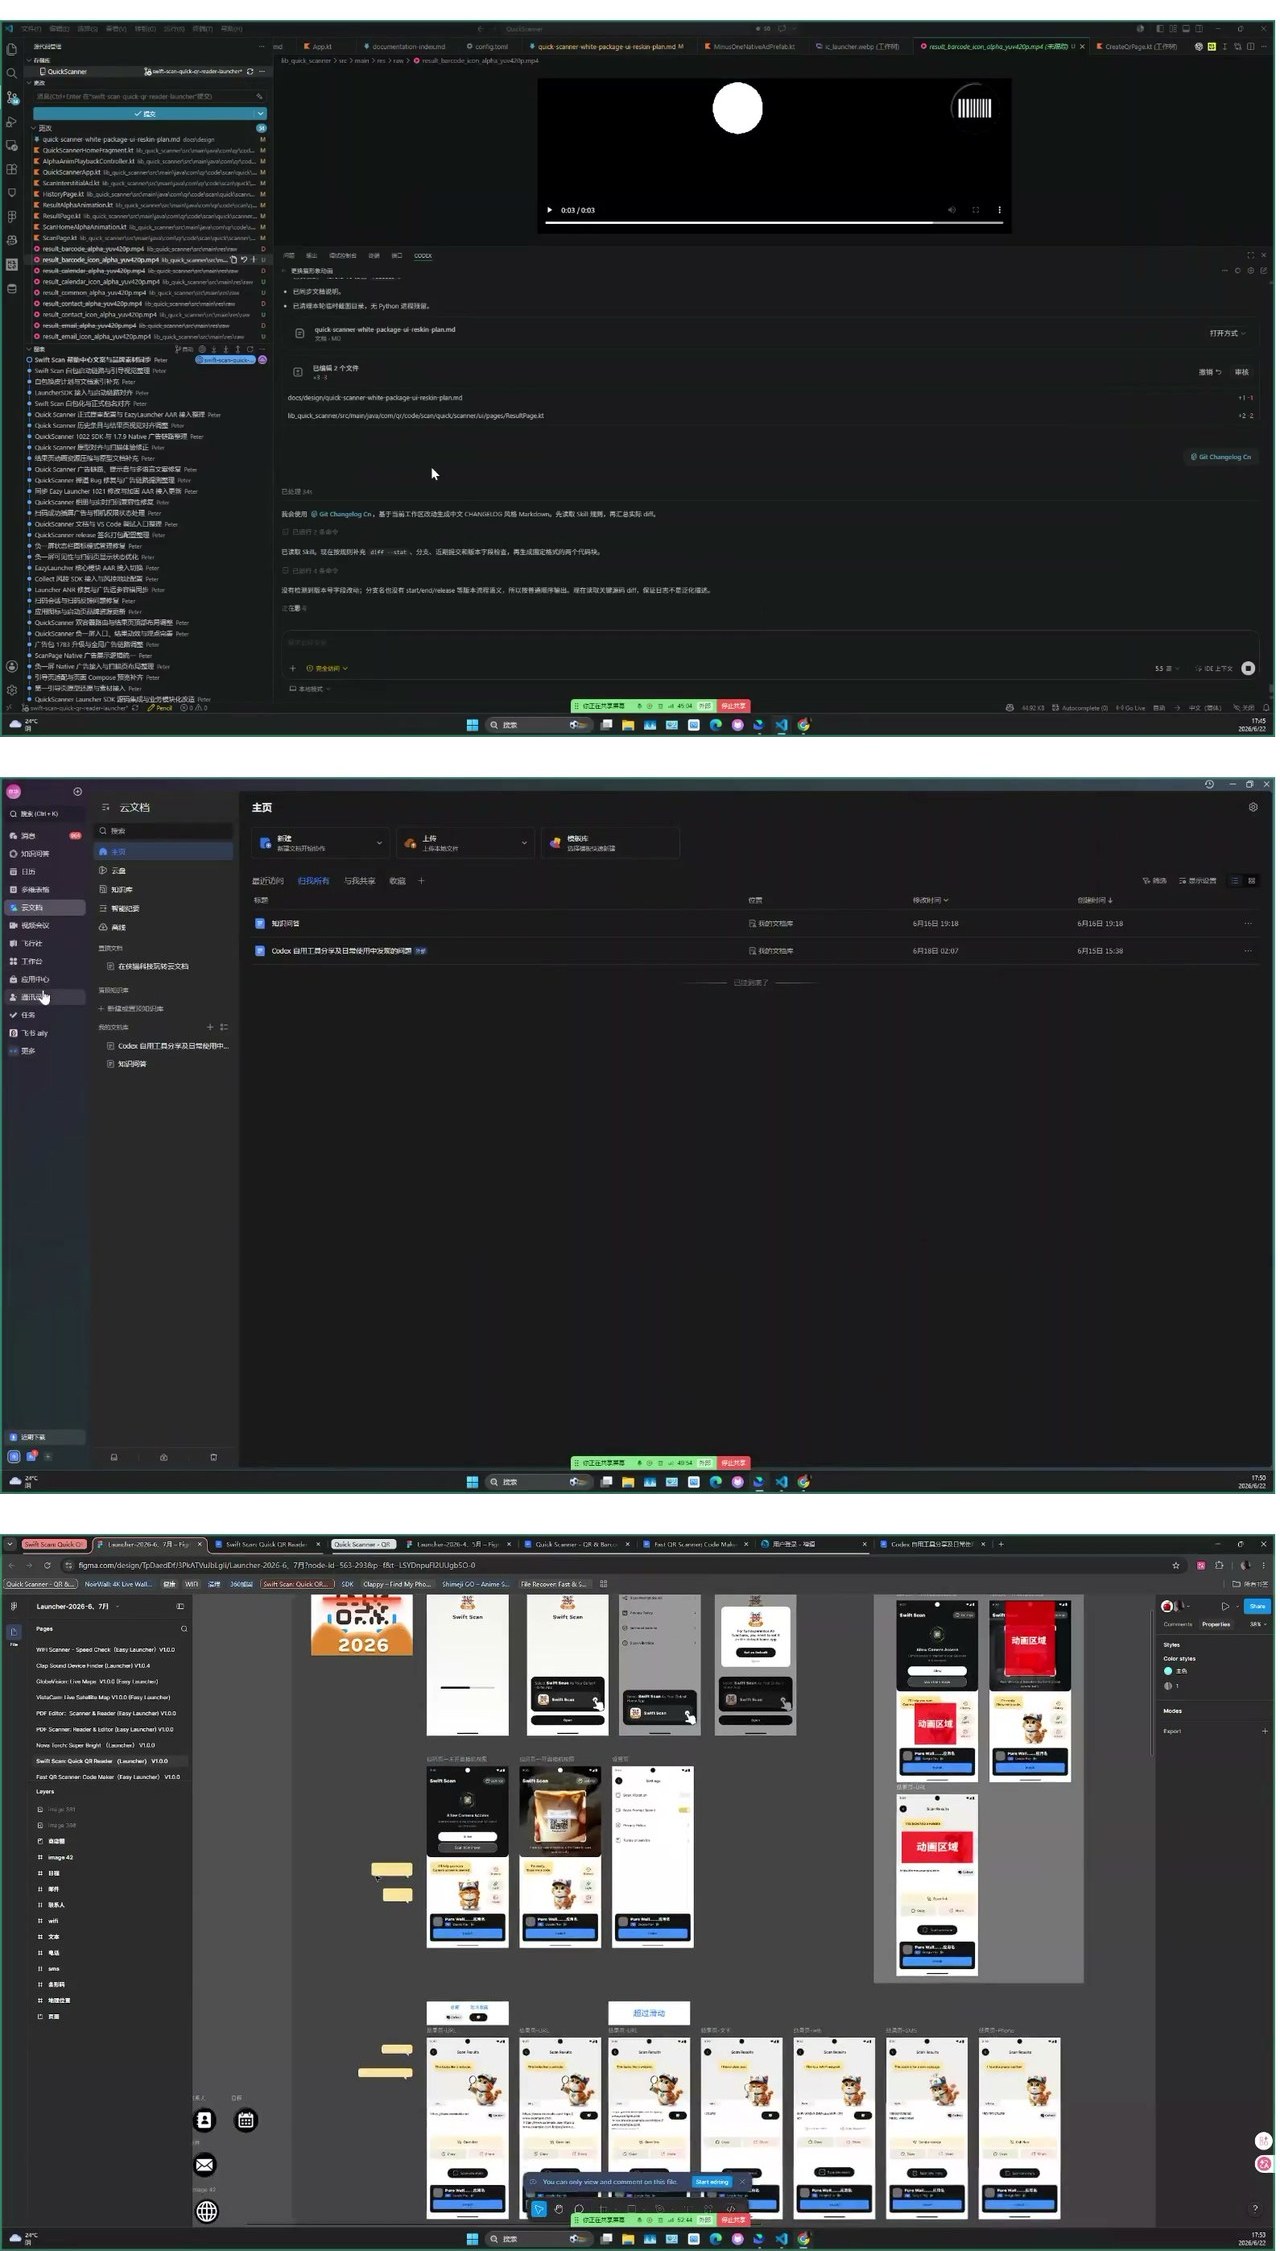Sort by 修改时间 column in Feishu
This screenshot has width=1280, height=2251.
930,900
